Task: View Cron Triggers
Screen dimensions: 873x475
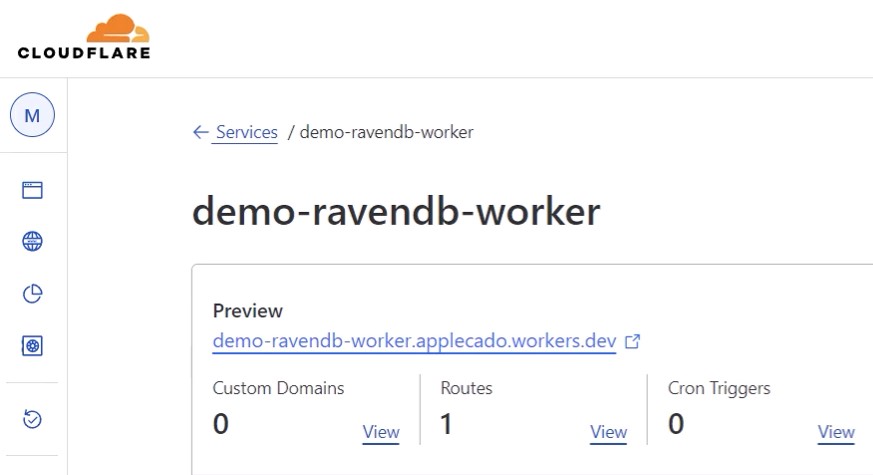Action: click(836, 432)
